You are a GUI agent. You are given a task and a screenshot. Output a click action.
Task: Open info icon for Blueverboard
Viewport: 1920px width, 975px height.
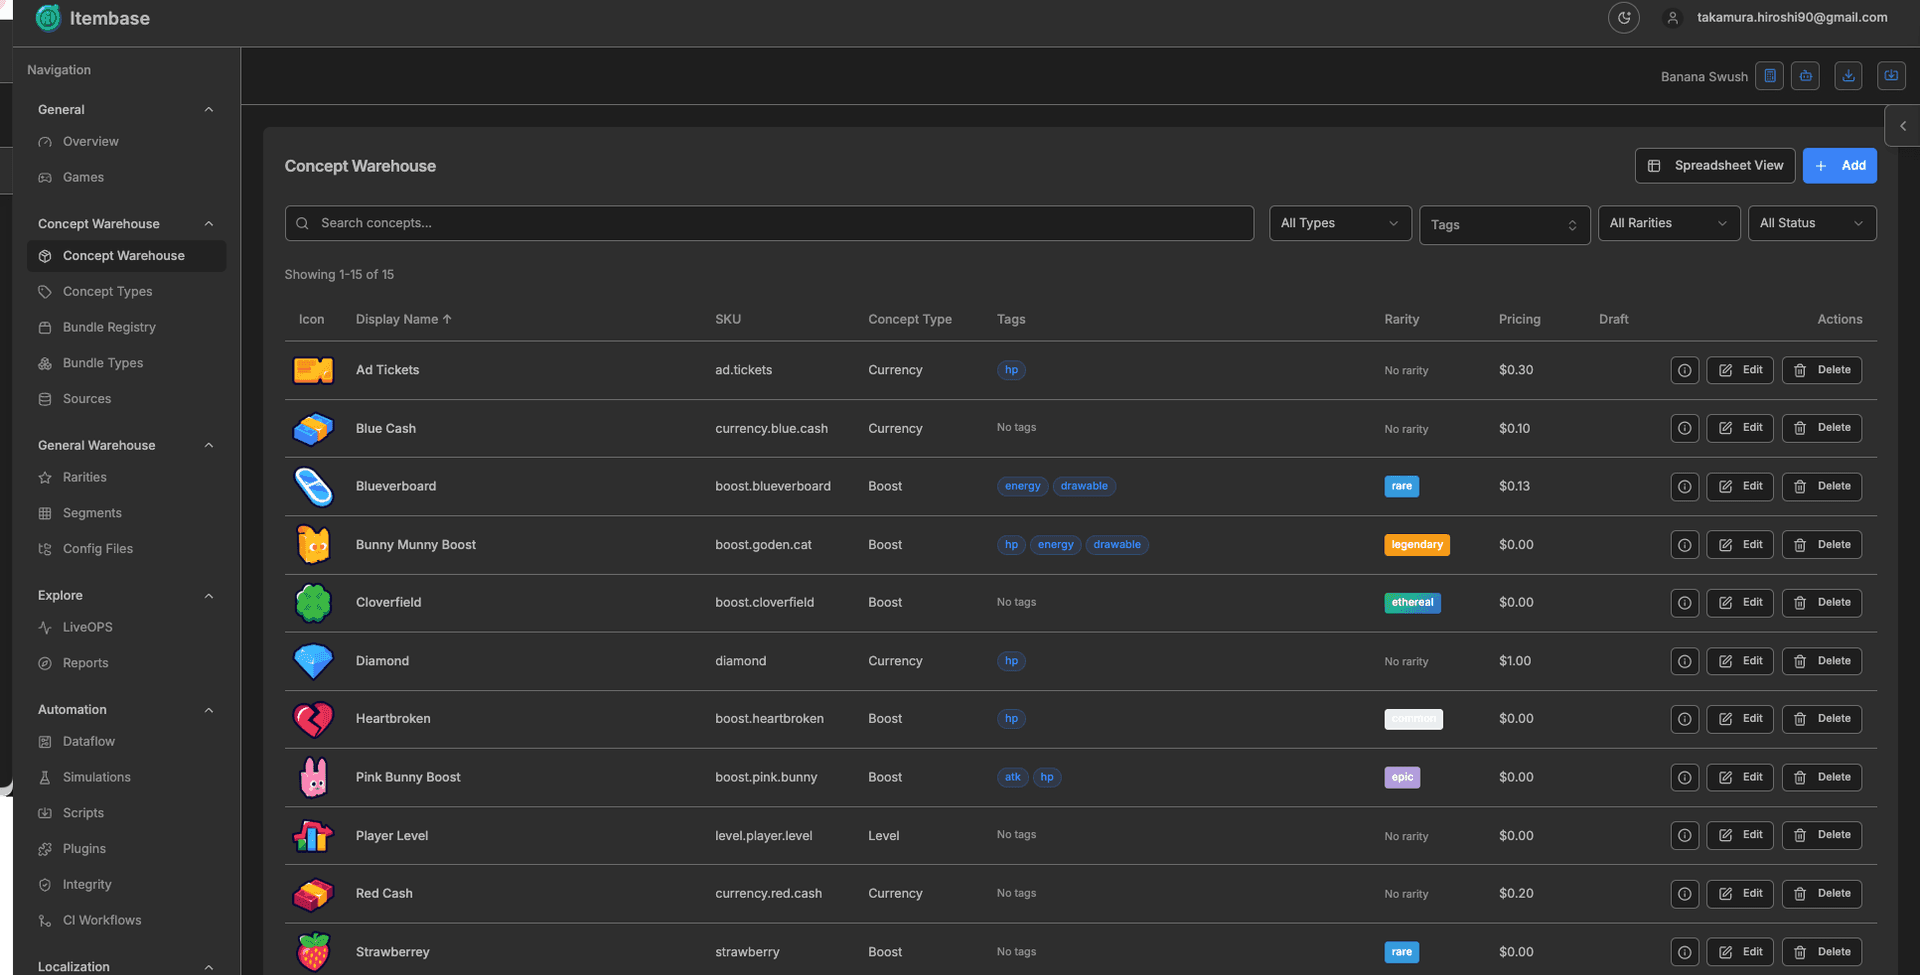[1685, 487]
